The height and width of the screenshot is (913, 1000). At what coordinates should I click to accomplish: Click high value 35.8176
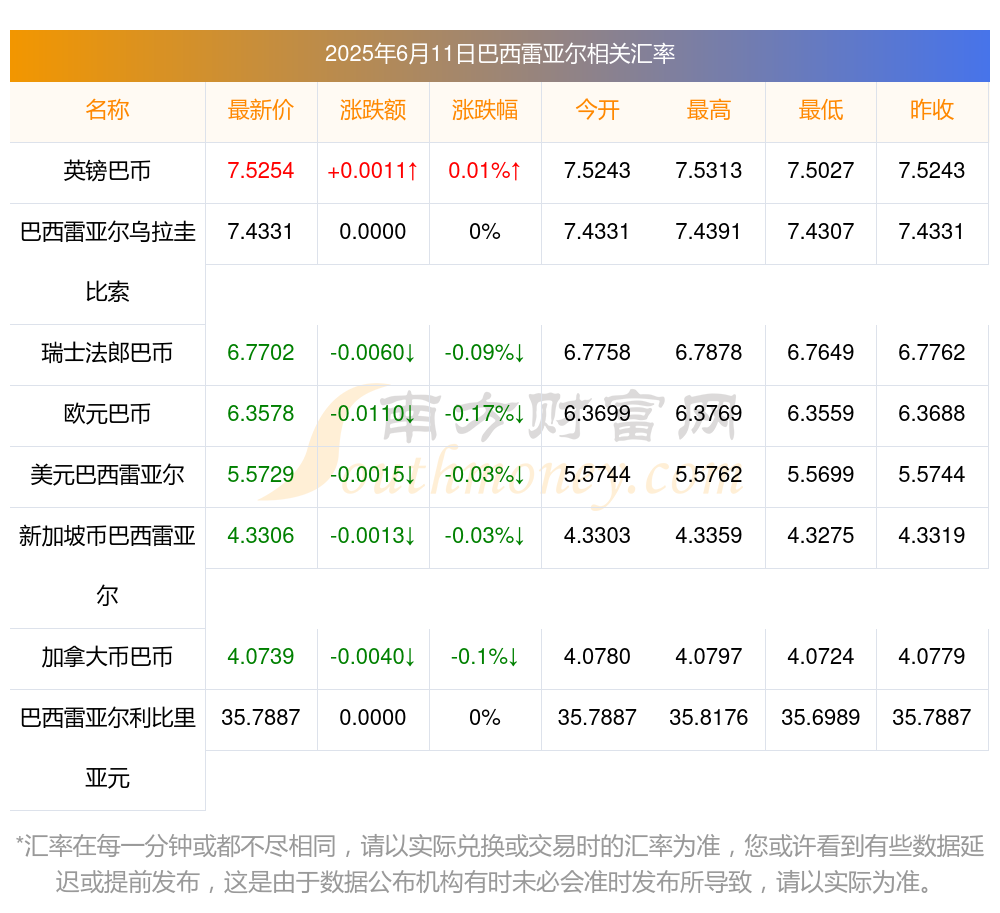709,718
